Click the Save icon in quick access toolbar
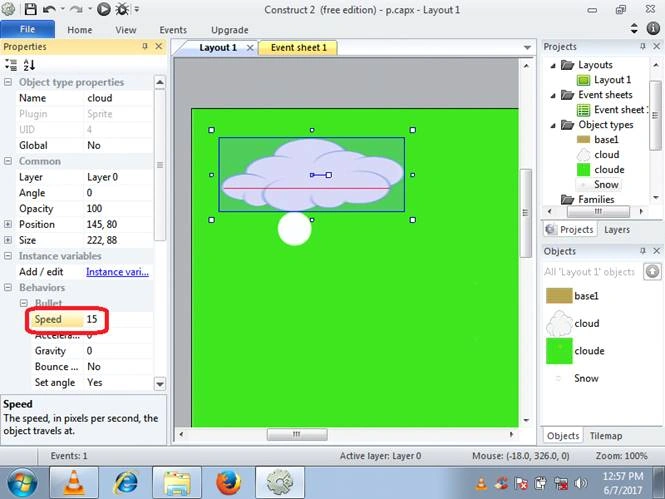The width and height of the screenshot is (665, 499). 30,9
